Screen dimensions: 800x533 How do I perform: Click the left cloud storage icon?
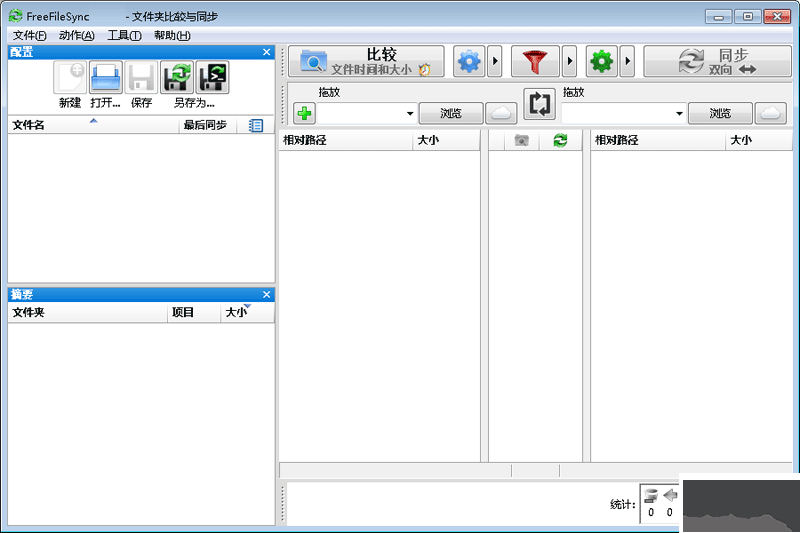coord(501,114)
